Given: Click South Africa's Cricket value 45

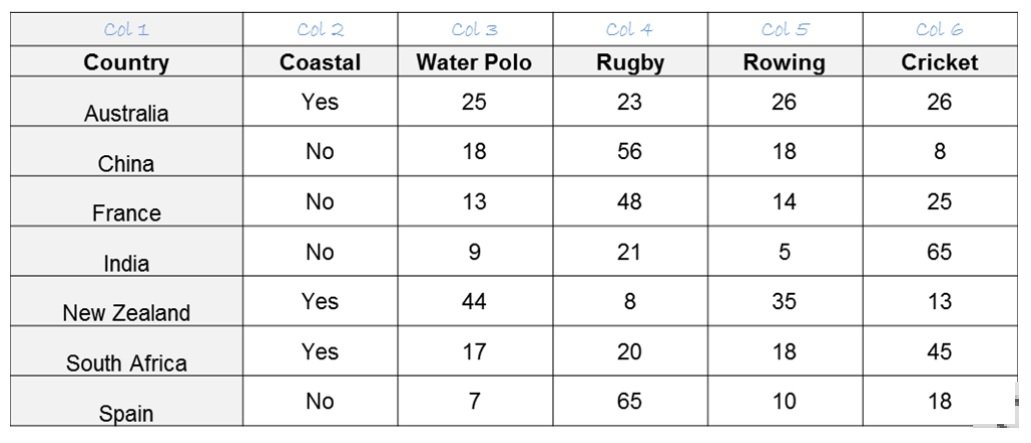Looking at the screenshot, I should pyautogui.click(x=939, y=352).
